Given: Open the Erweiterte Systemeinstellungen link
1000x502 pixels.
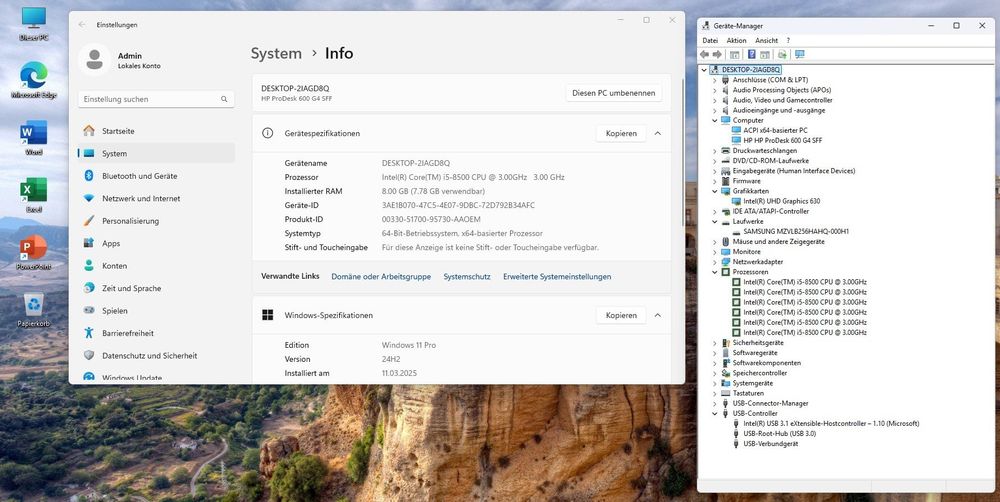Looking at the screenshot, I should pyautogui.click(x=557, y=276).
